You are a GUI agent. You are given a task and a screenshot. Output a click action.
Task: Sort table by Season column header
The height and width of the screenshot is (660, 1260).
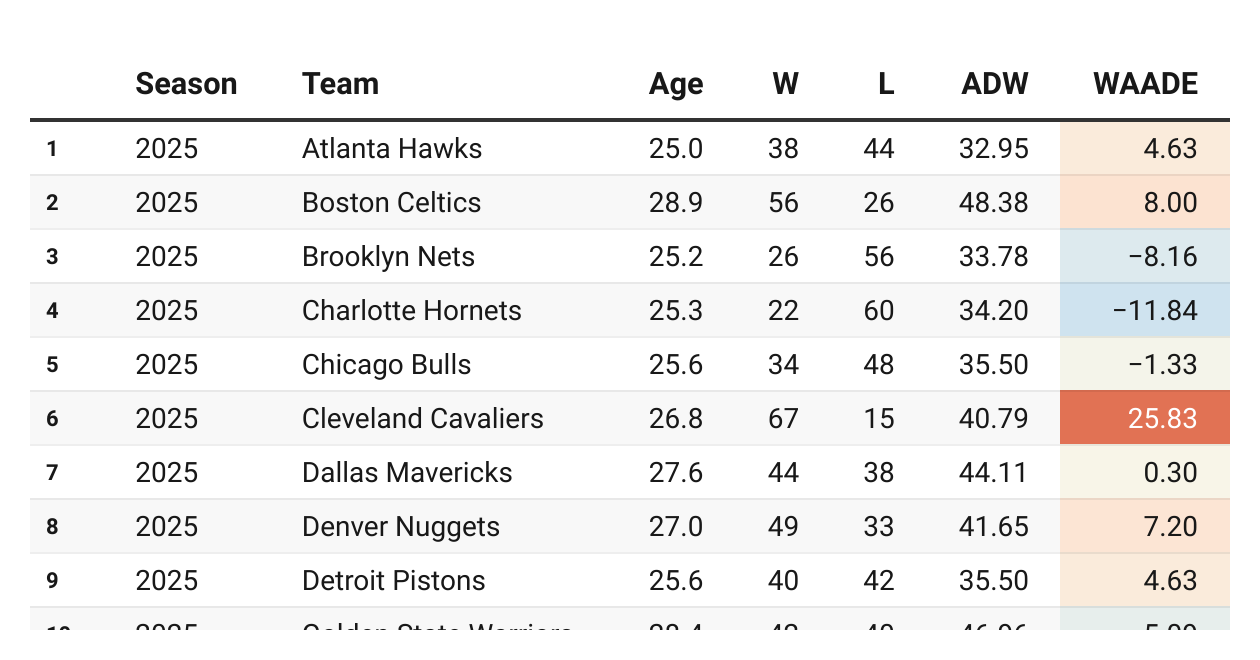(186, 84)
